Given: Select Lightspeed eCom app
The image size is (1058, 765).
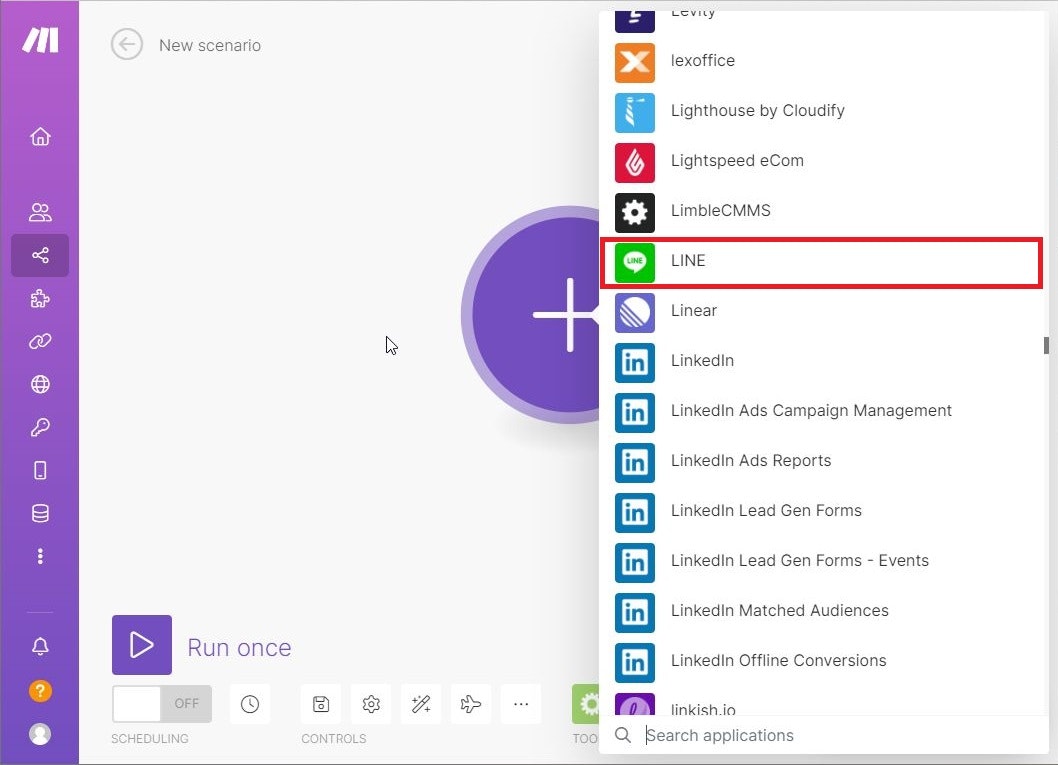Looking at the screenshot, I should tap(822, 161).
